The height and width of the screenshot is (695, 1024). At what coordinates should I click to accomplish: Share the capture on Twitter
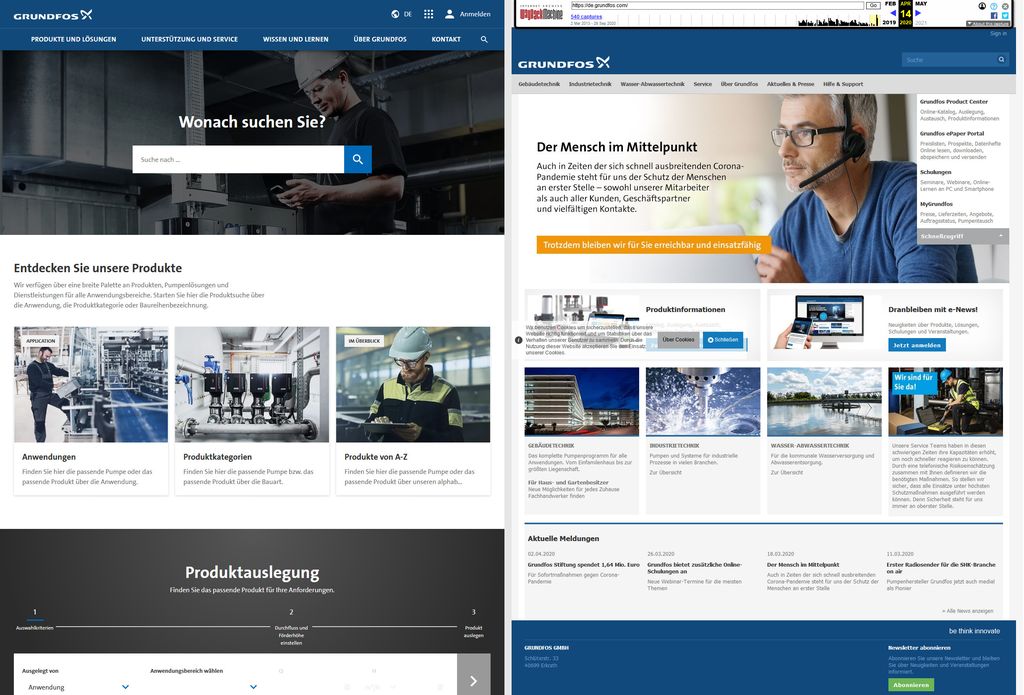tap(1005, 16)
